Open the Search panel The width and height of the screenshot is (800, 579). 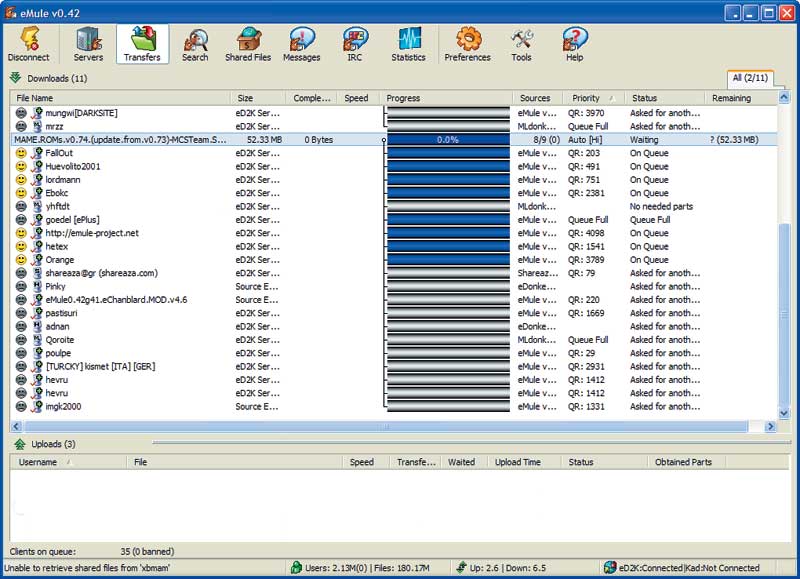pyautogui.click(x=195, y=45)
